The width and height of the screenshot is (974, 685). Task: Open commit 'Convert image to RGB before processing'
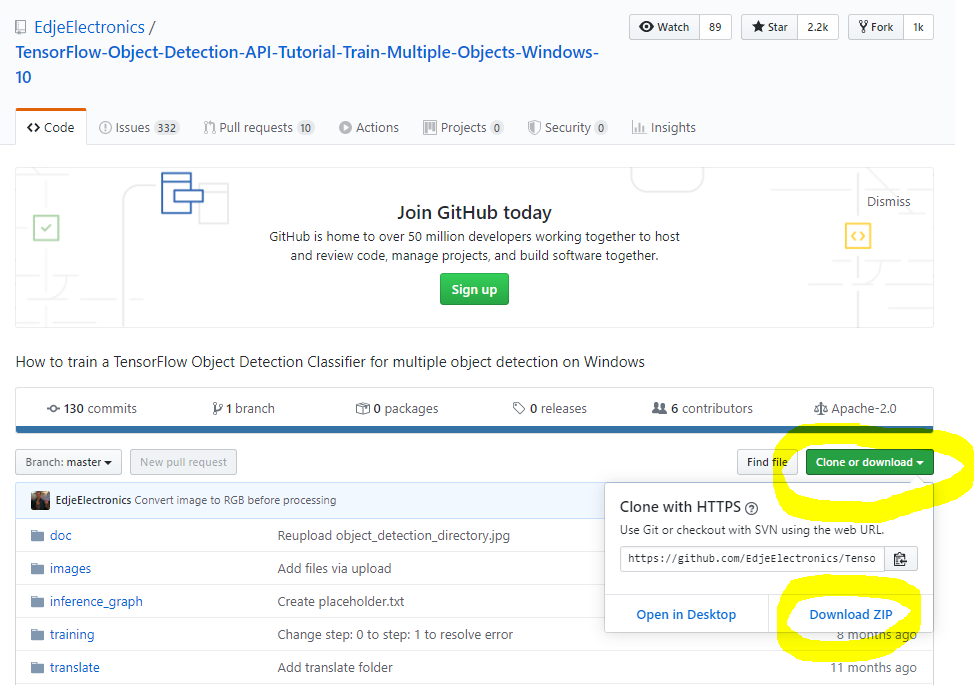235,500
